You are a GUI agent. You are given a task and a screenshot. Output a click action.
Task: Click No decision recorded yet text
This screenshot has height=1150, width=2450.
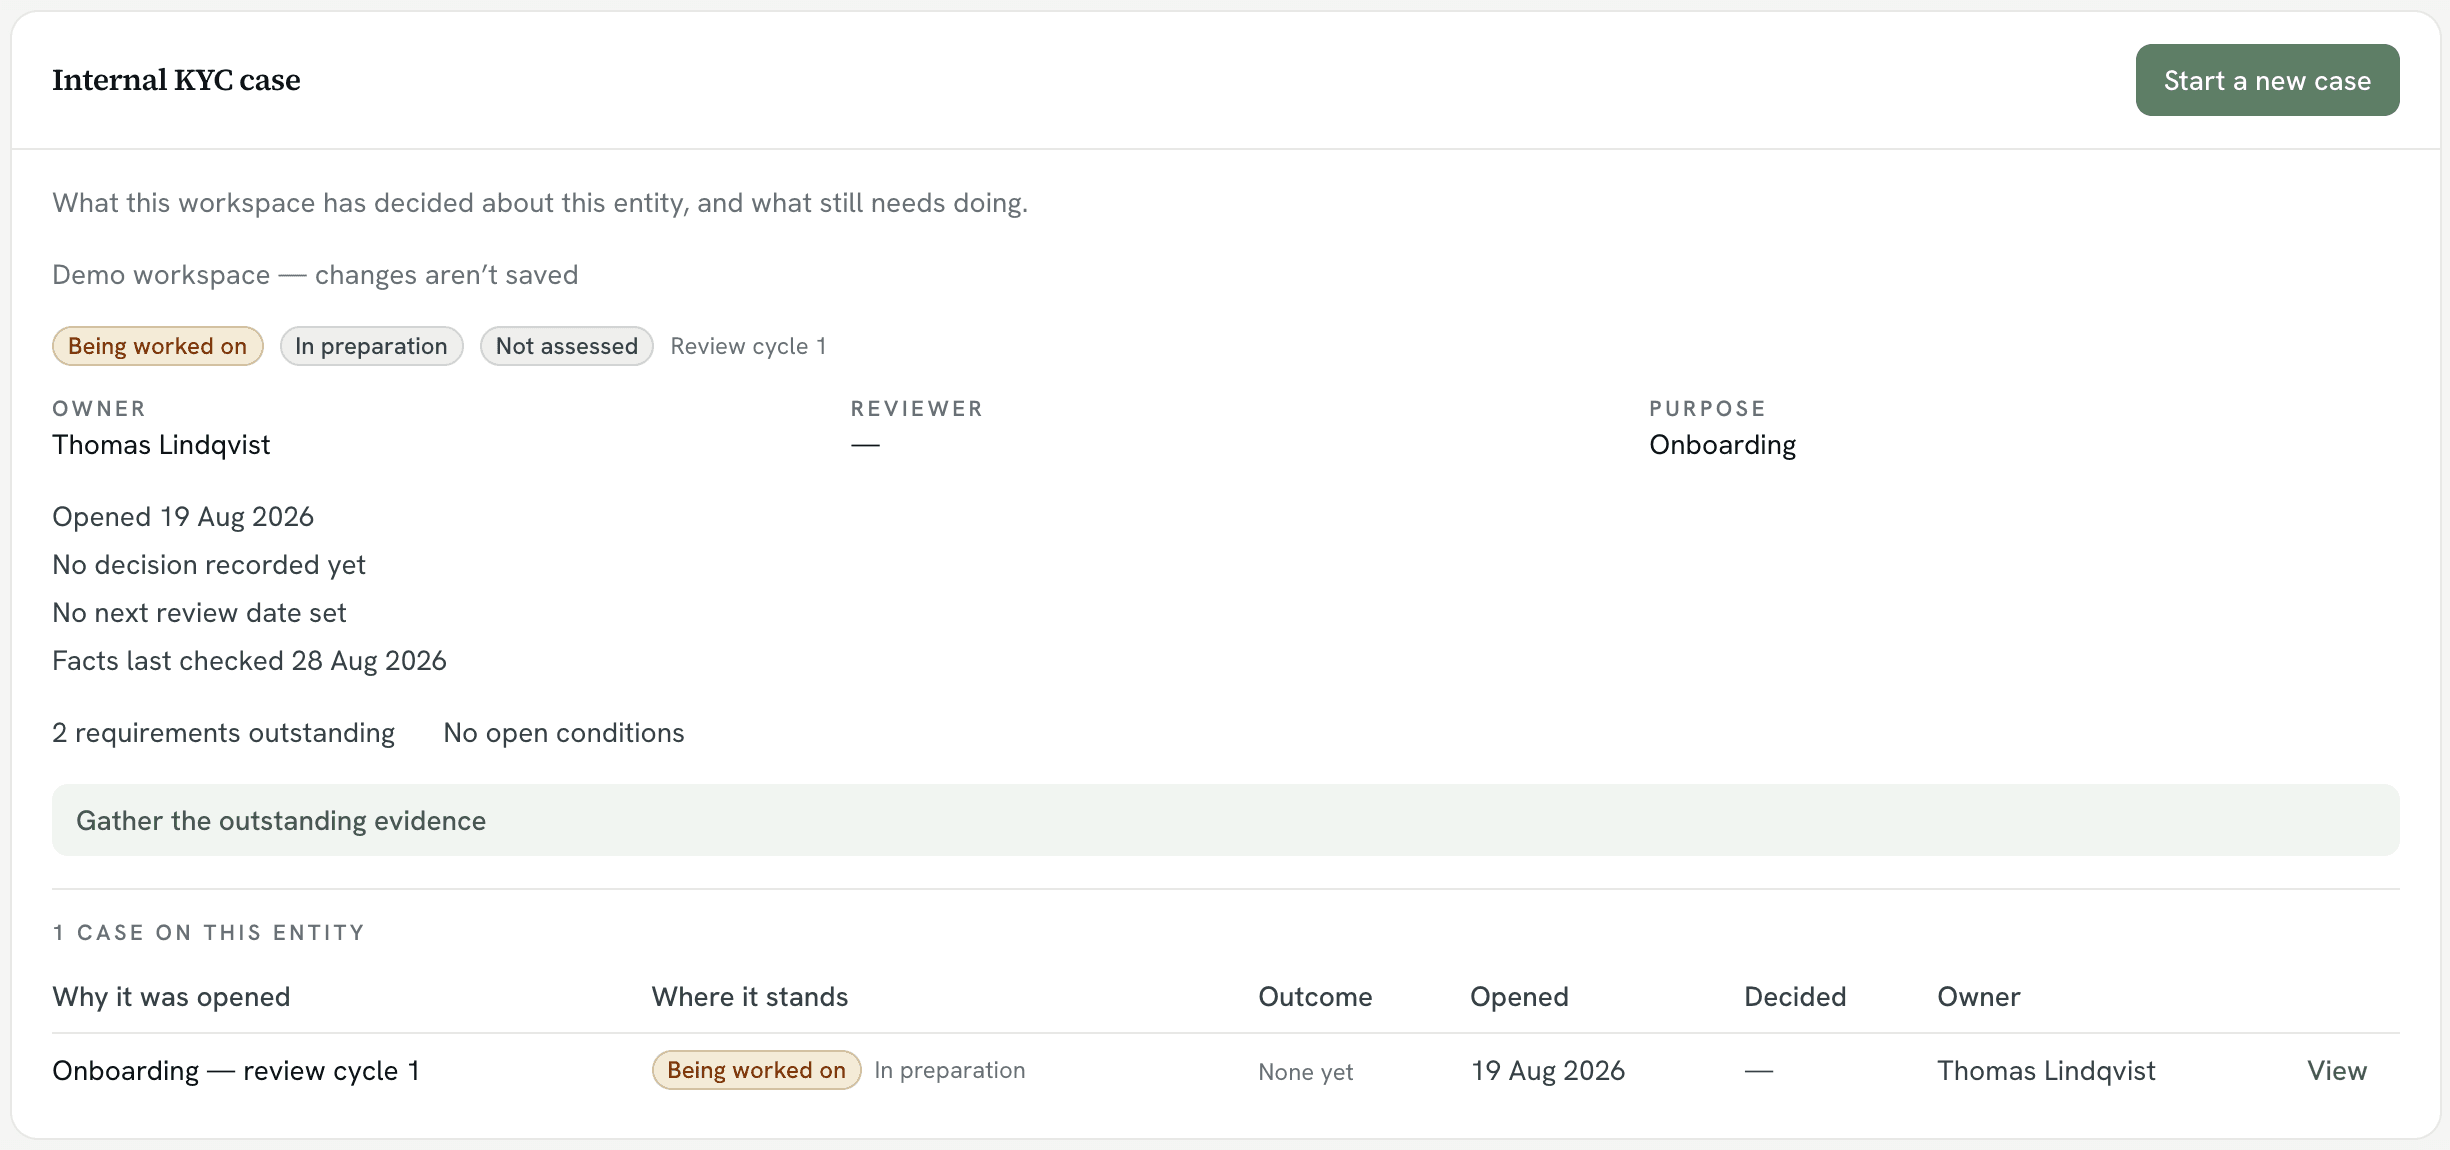(x=209, y=565)
